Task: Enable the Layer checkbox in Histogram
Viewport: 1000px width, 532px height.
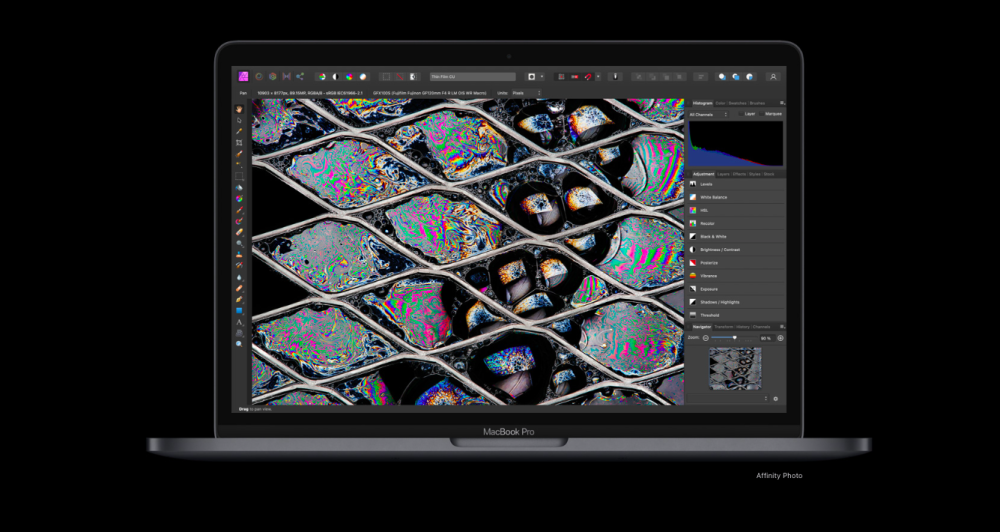Action: tap(740, 114)
